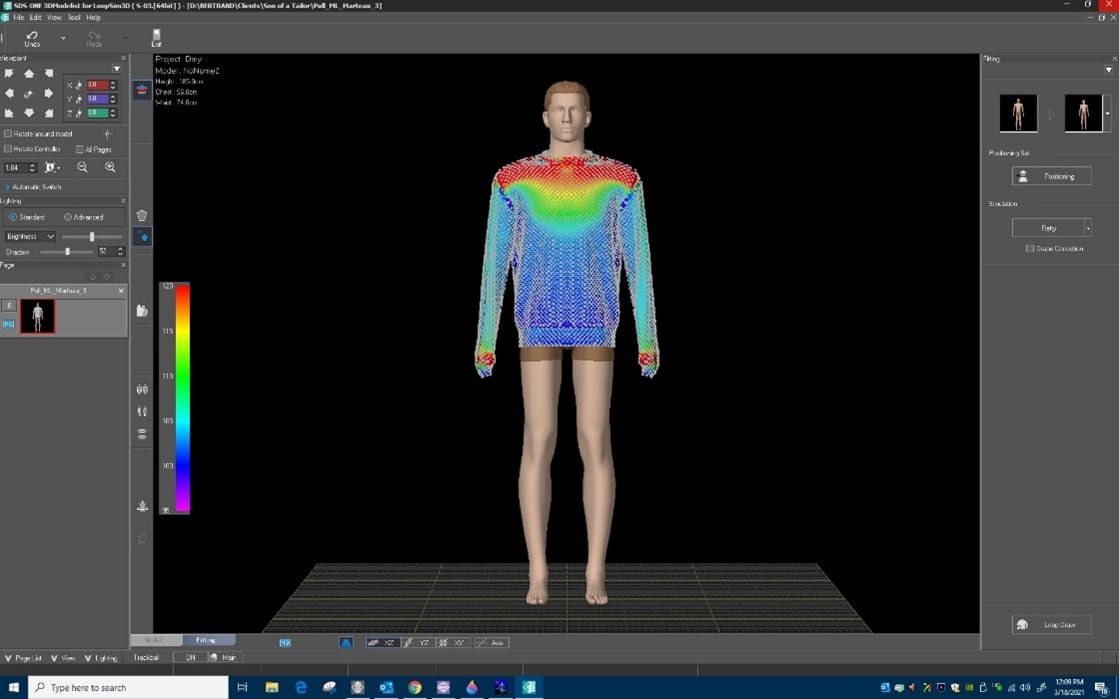Expand the Retry simulation dropdown arrow
The image size is (1119, 699).
[1088, 228]
